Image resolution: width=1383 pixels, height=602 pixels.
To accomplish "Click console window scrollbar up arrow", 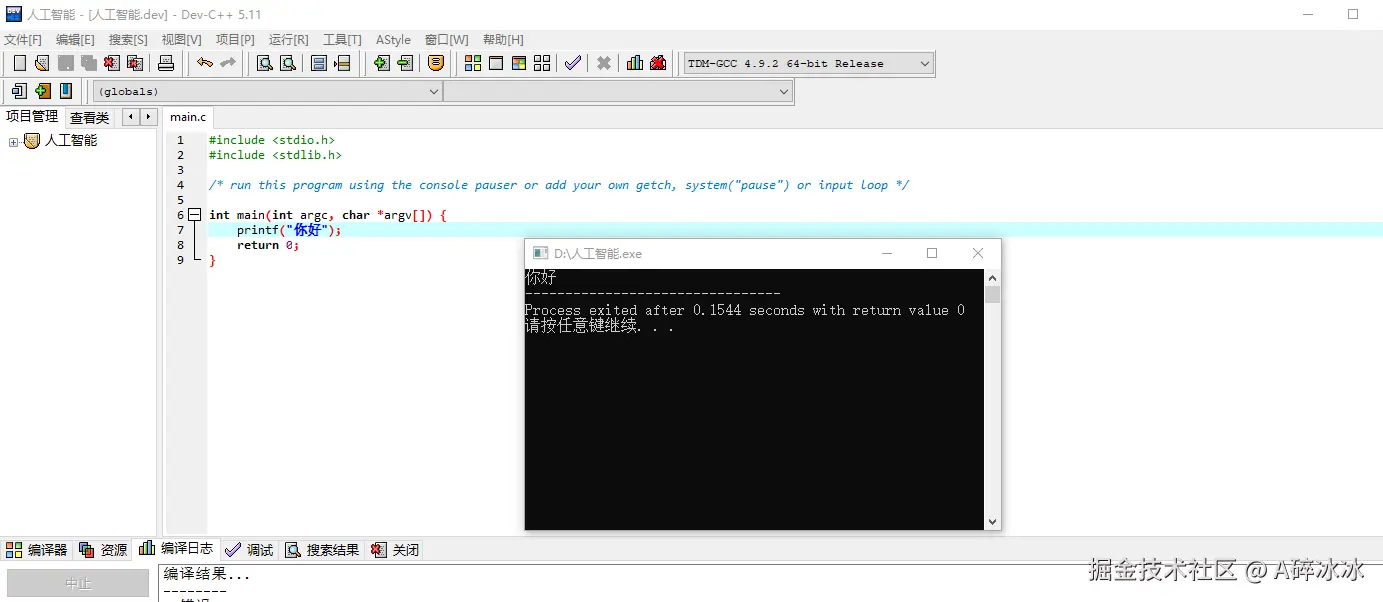I will pos(992,278).
